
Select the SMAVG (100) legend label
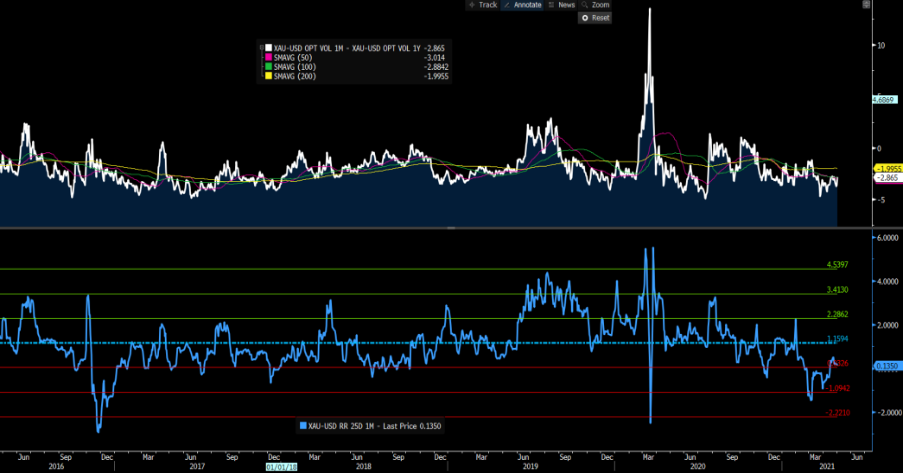pos(295,67)
